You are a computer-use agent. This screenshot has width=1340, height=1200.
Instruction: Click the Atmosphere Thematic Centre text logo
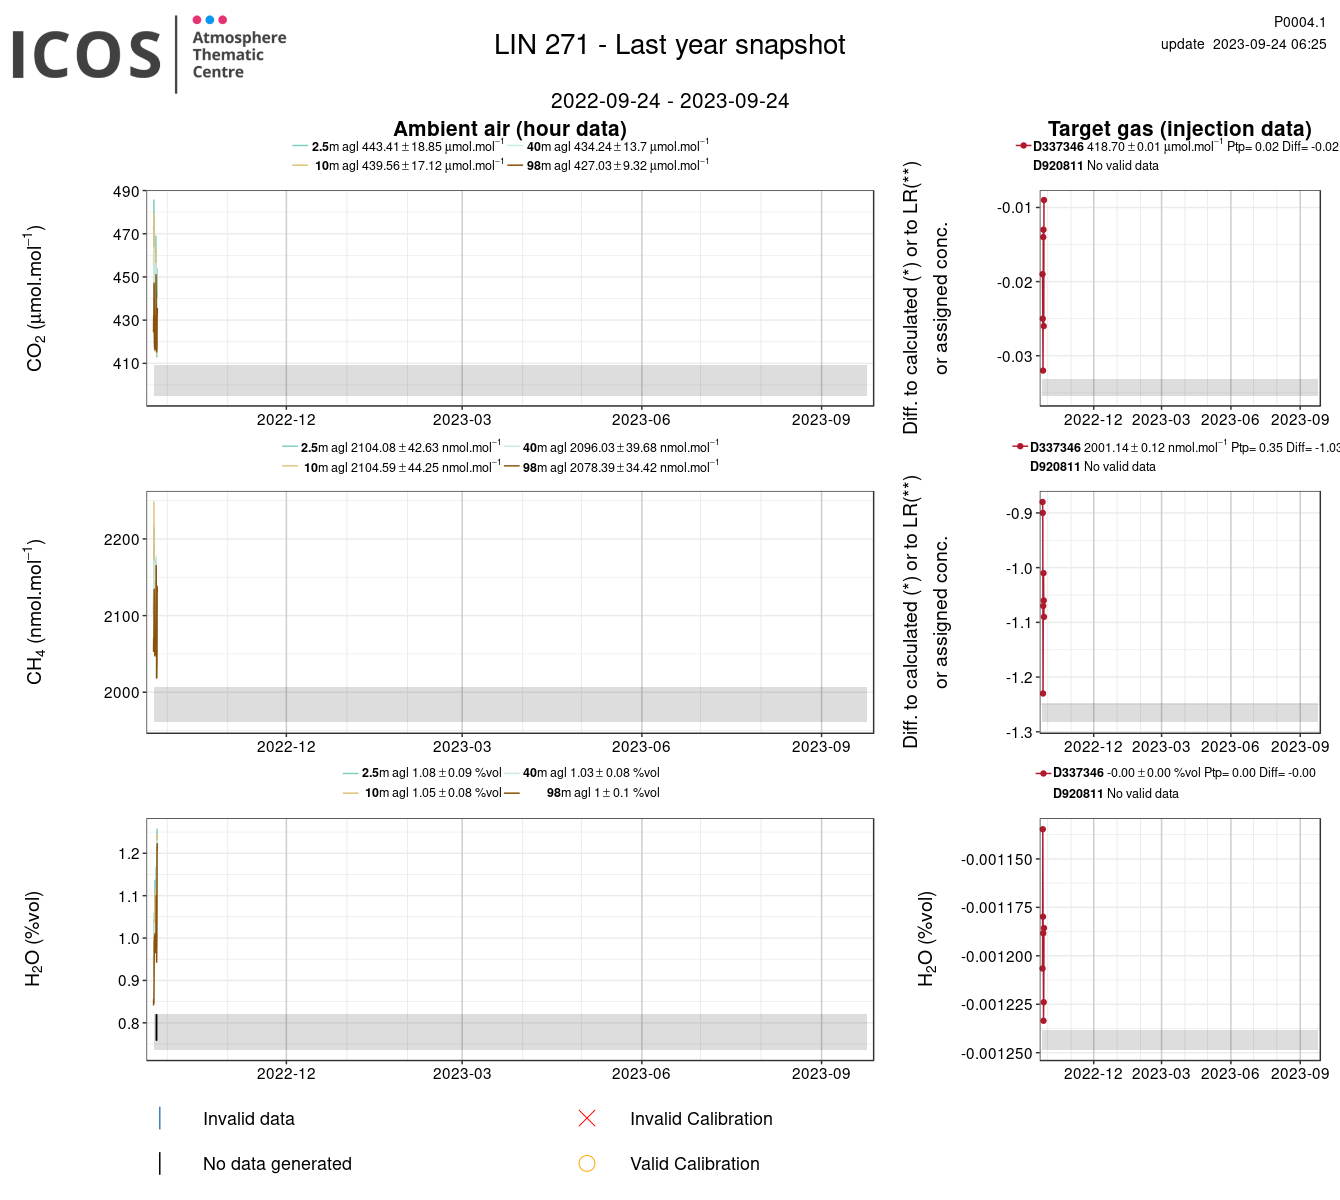tap(238, 54)
